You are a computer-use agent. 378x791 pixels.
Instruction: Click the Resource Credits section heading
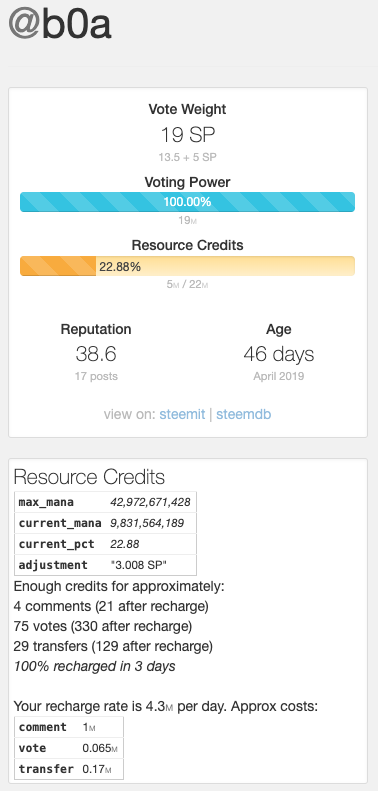(x=89, y=477)
